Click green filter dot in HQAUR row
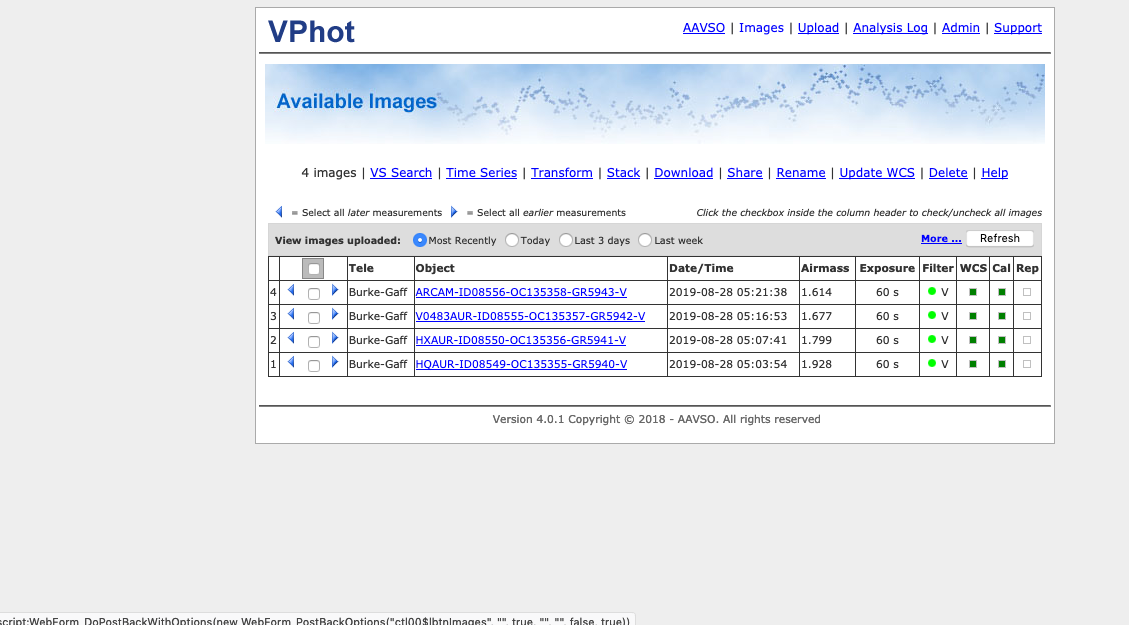The height and width of the screenshot is (625, 1129). 932,364
